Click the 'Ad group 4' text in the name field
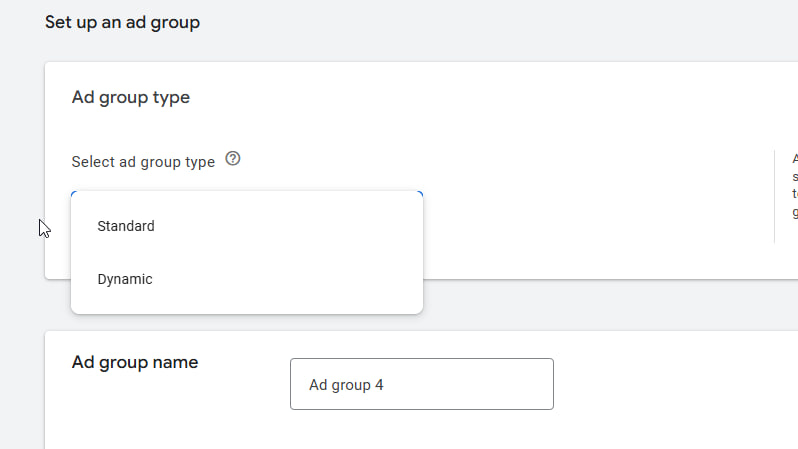798x449 pixels. point(346,385)
